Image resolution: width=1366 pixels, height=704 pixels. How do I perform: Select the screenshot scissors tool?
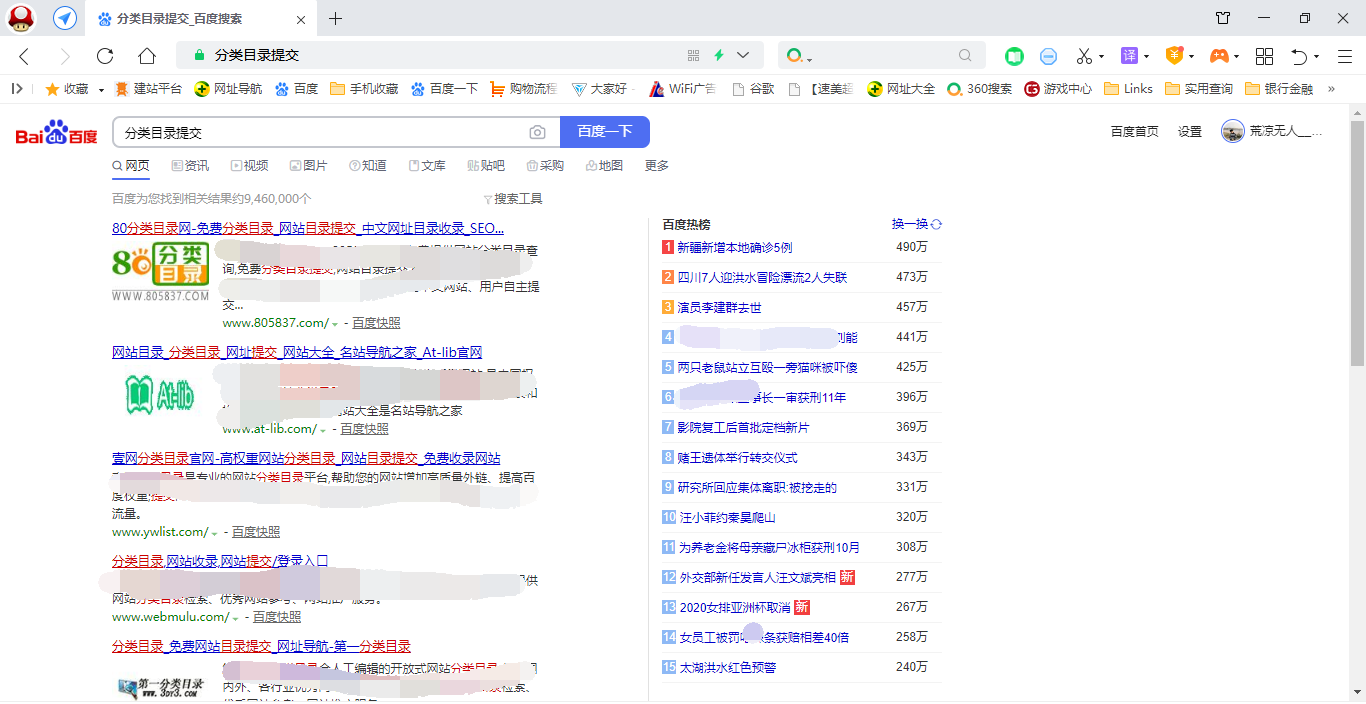point(1083,55)
